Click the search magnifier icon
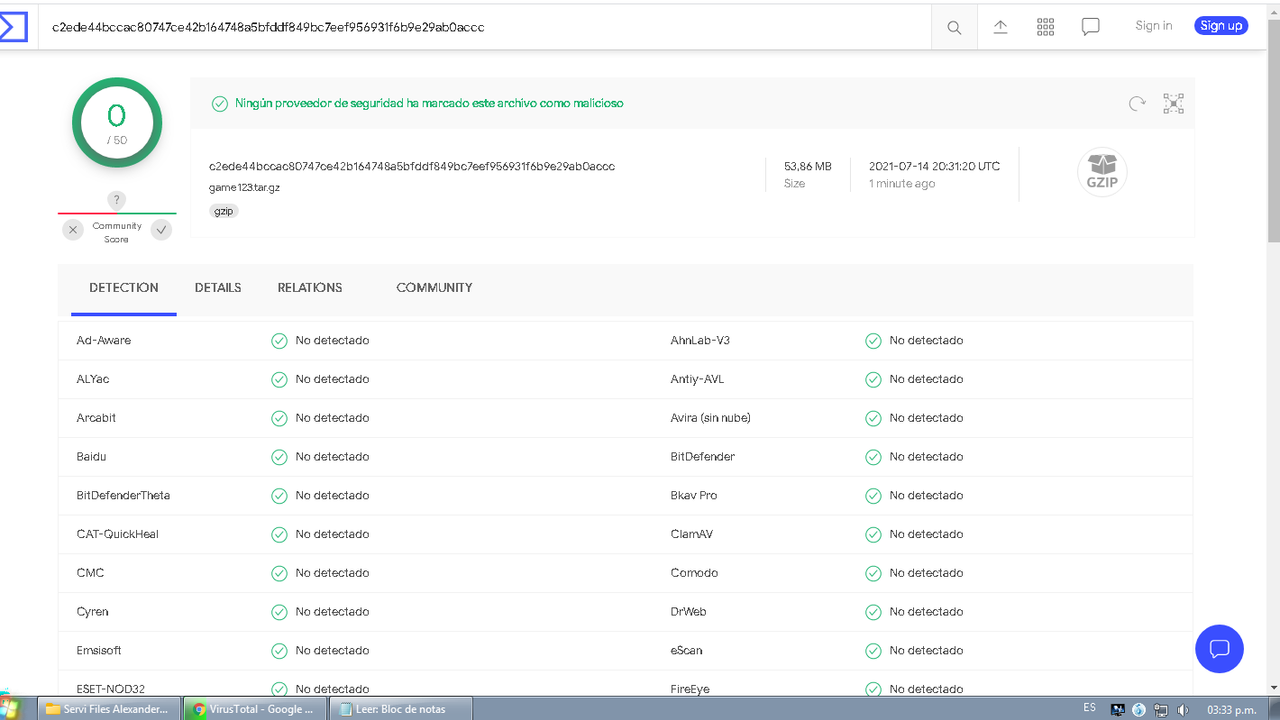 coord(954,28)
